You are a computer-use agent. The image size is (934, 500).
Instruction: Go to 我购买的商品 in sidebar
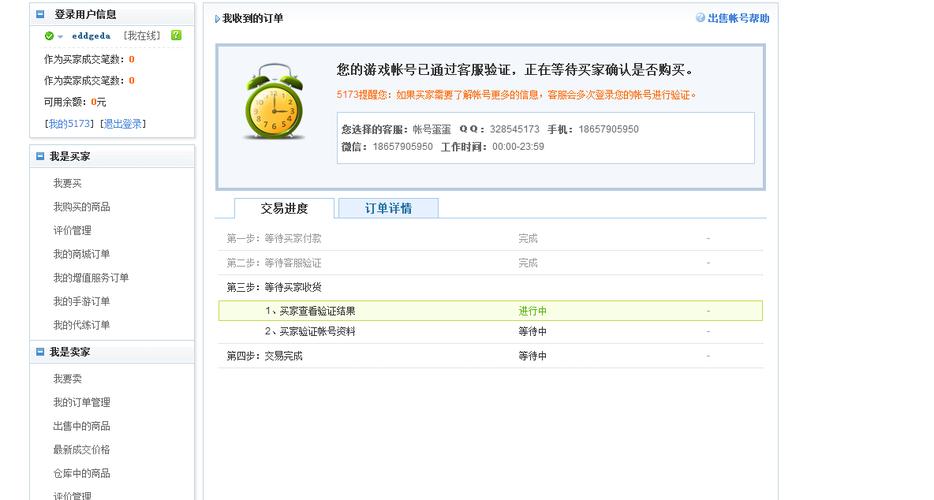click(x=81, y=207)
